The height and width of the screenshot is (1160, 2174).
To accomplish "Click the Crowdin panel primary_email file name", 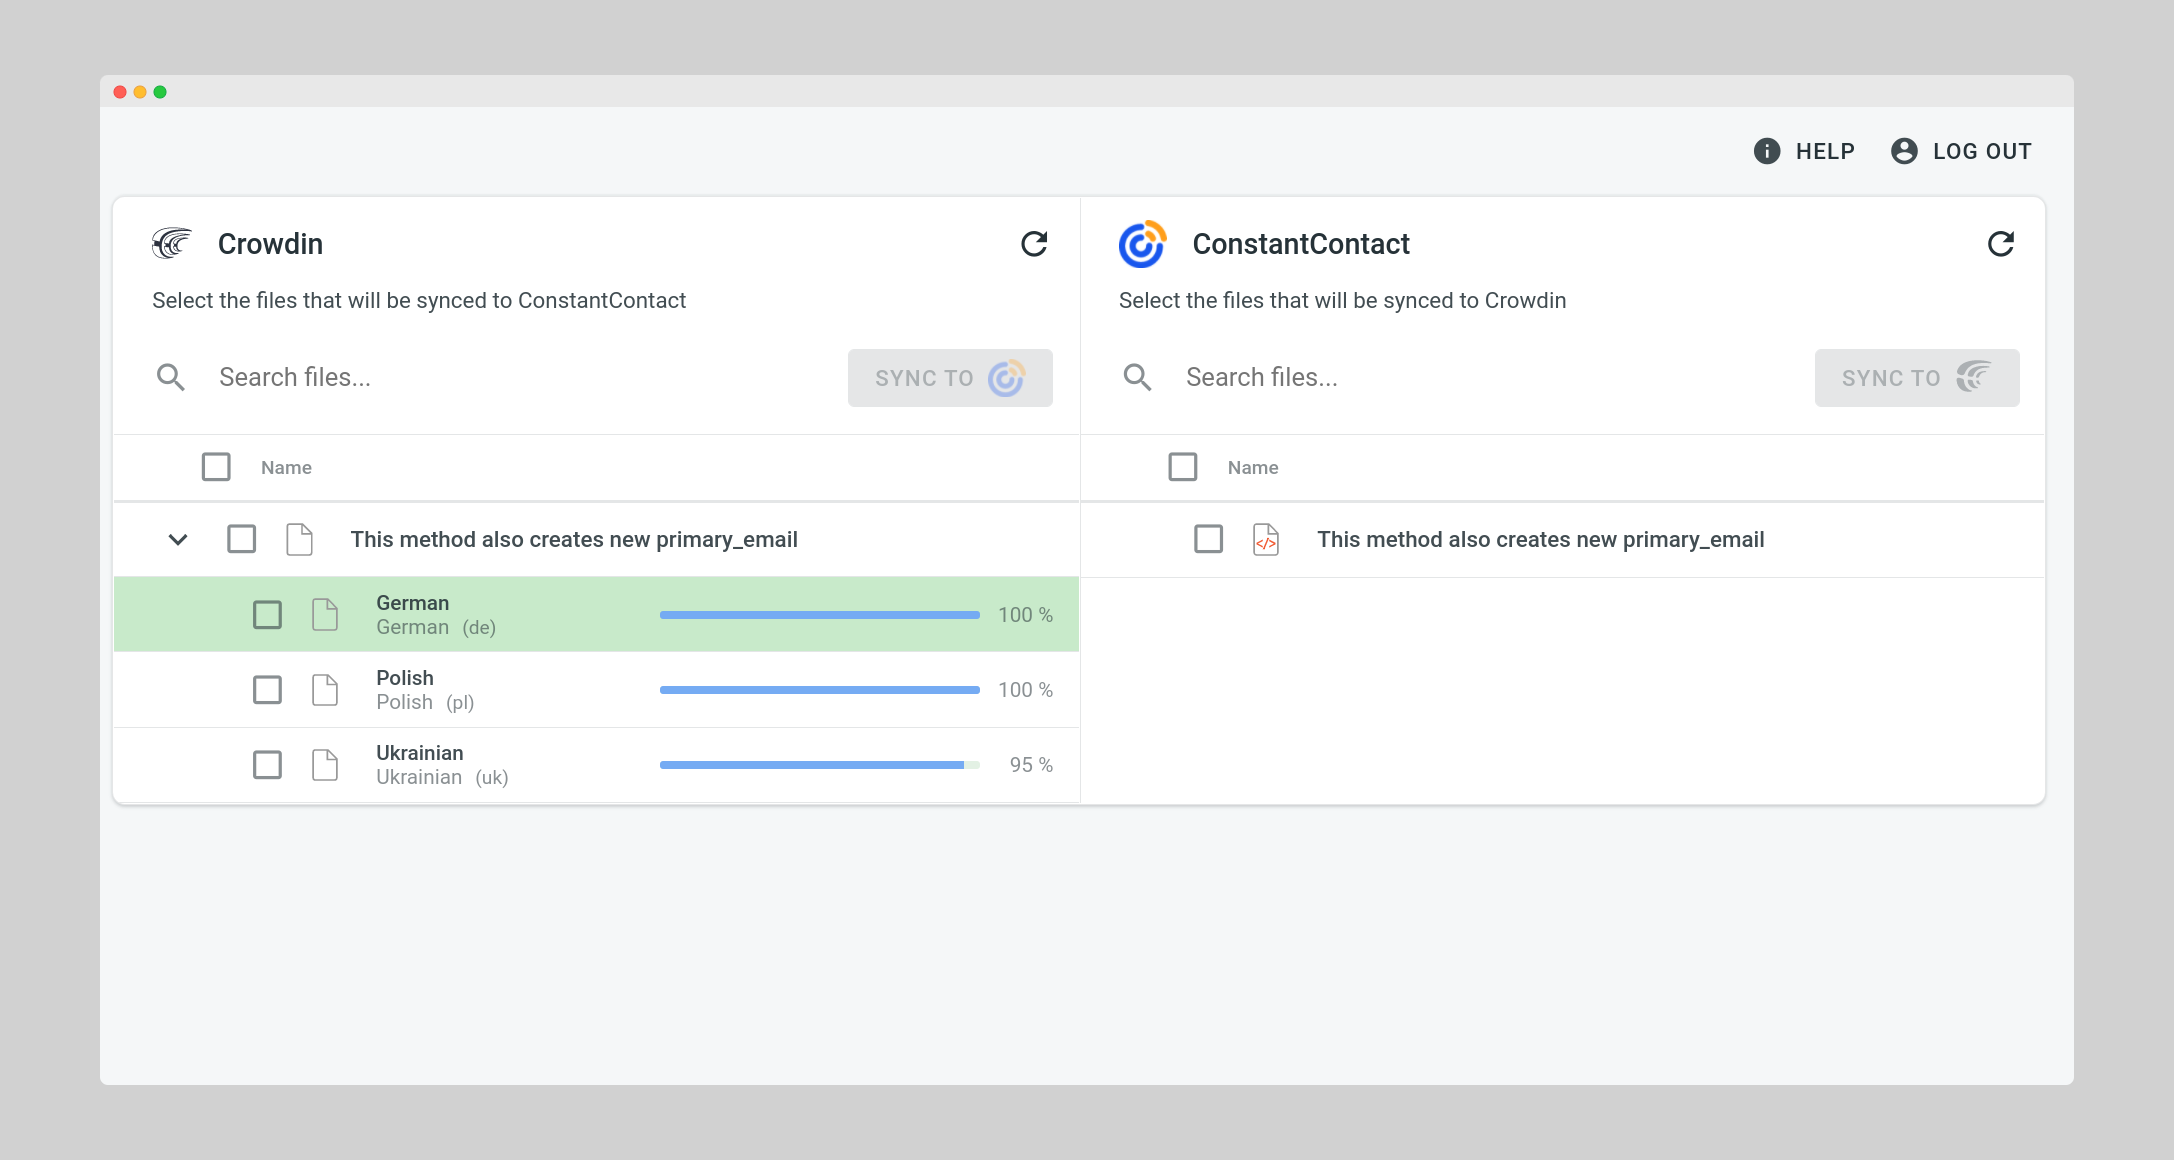I will (574, 540).
